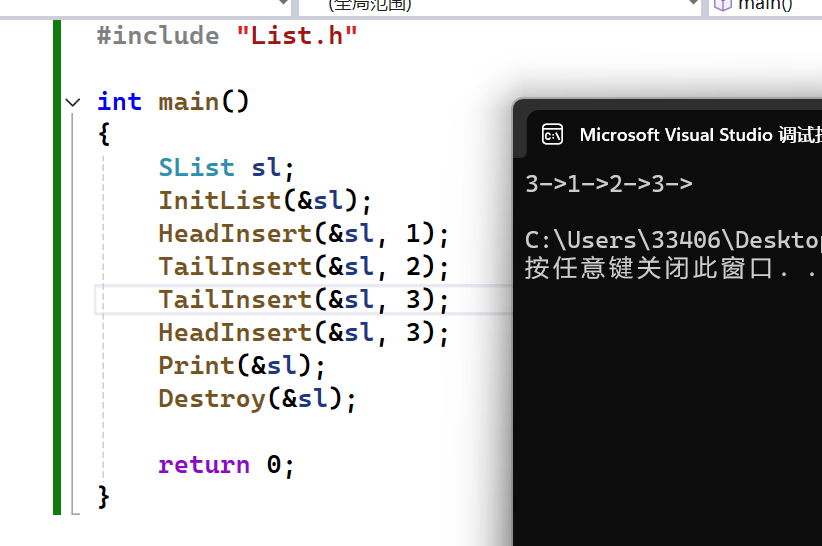The image size is (822, 546).
Task: Open the main() member dropdown
Action: 765,5
